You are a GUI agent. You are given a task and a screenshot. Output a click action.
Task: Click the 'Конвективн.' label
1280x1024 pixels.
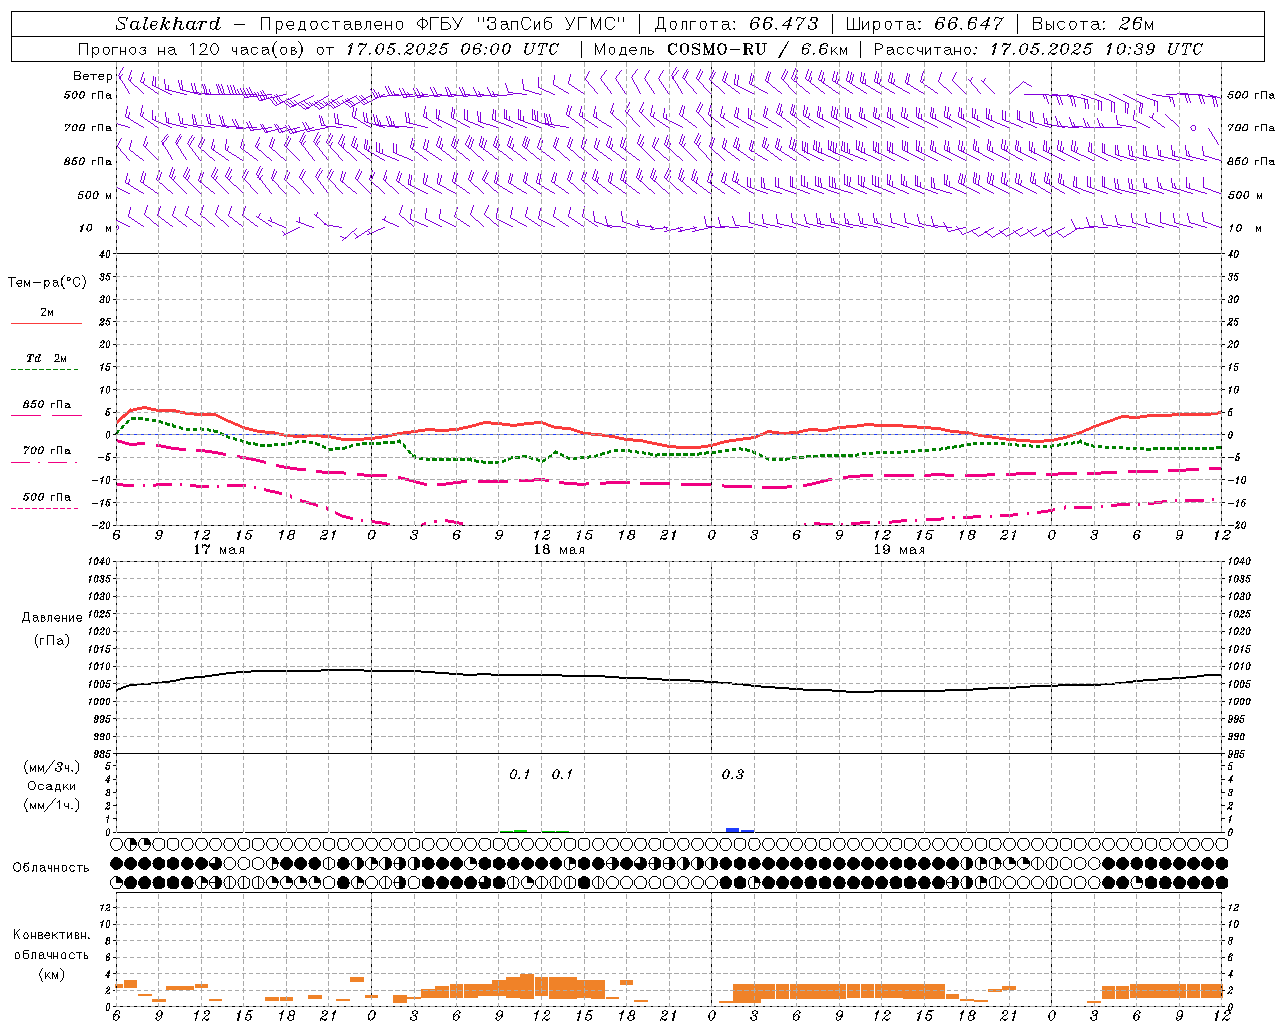click(52, 935)
